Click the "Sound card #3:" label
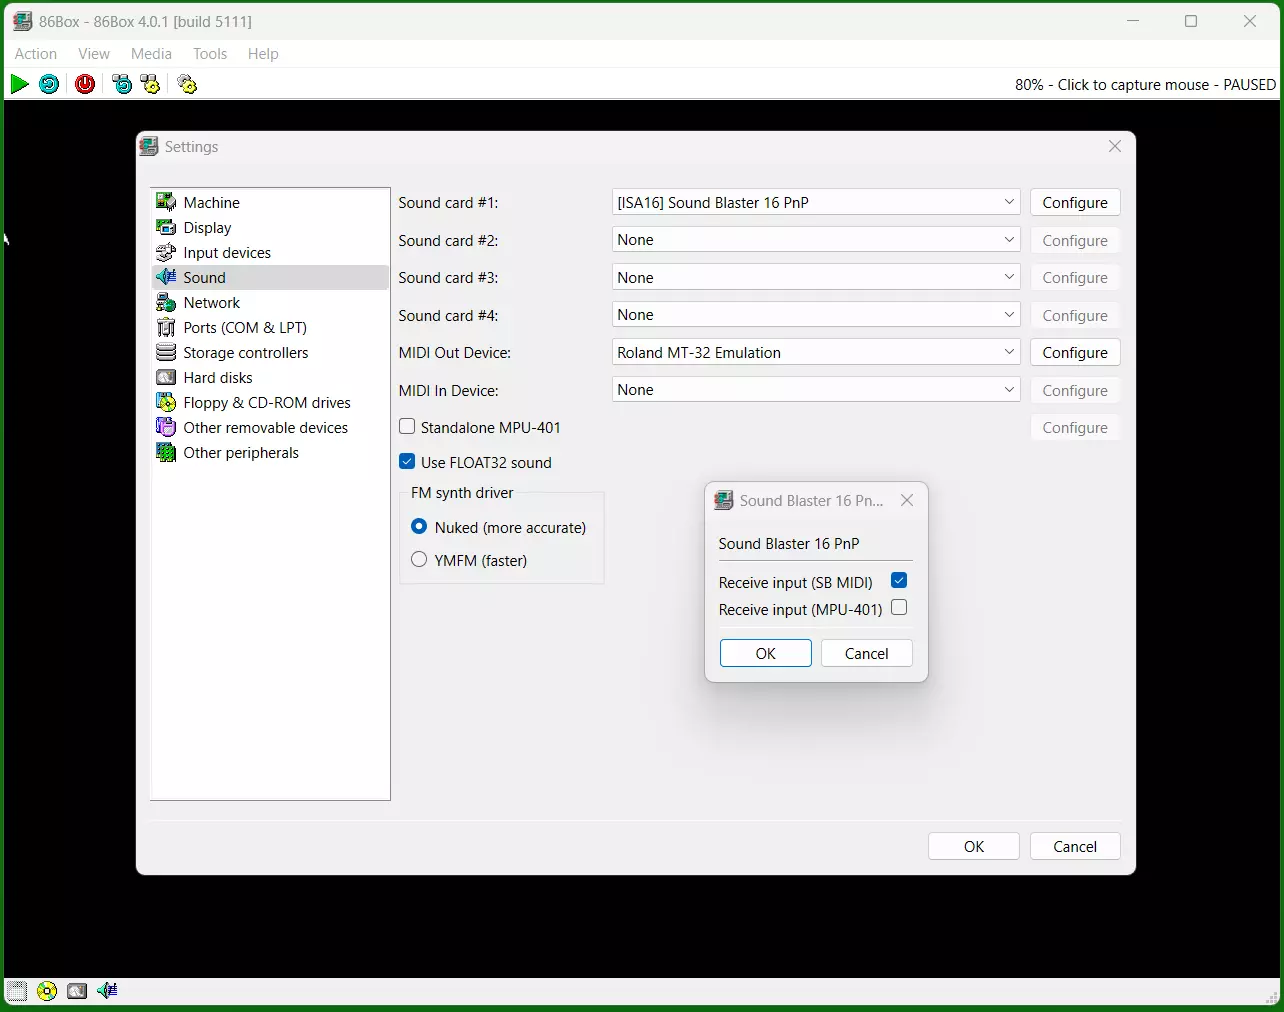 tap(448, 277)
